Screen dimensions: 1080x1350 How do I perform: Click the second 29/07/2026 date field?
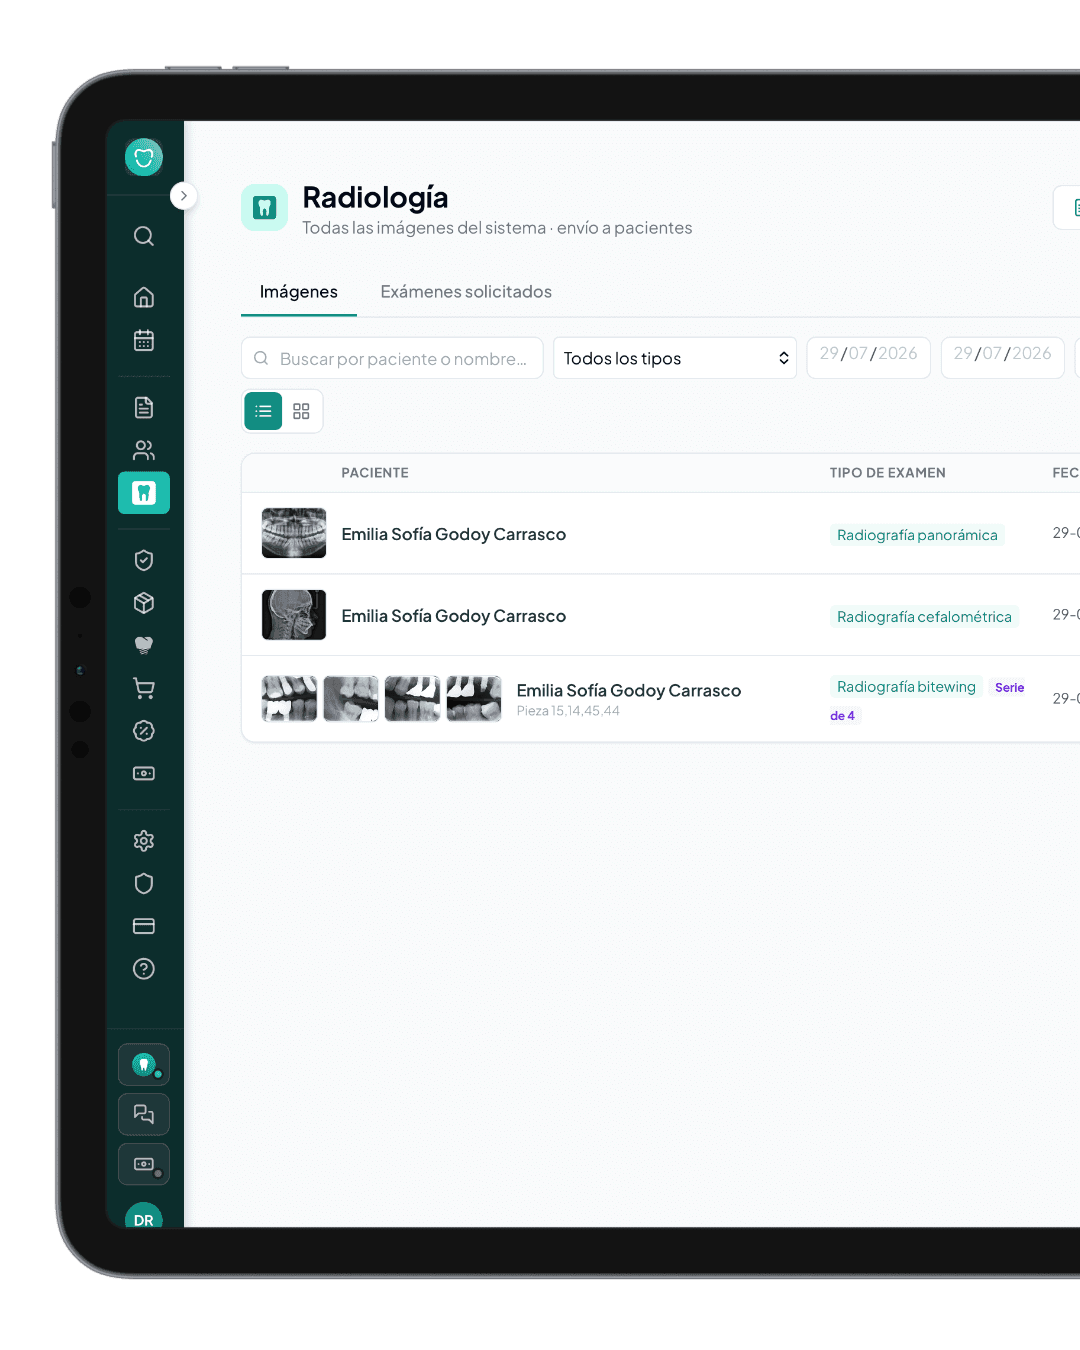[1003, 356]
